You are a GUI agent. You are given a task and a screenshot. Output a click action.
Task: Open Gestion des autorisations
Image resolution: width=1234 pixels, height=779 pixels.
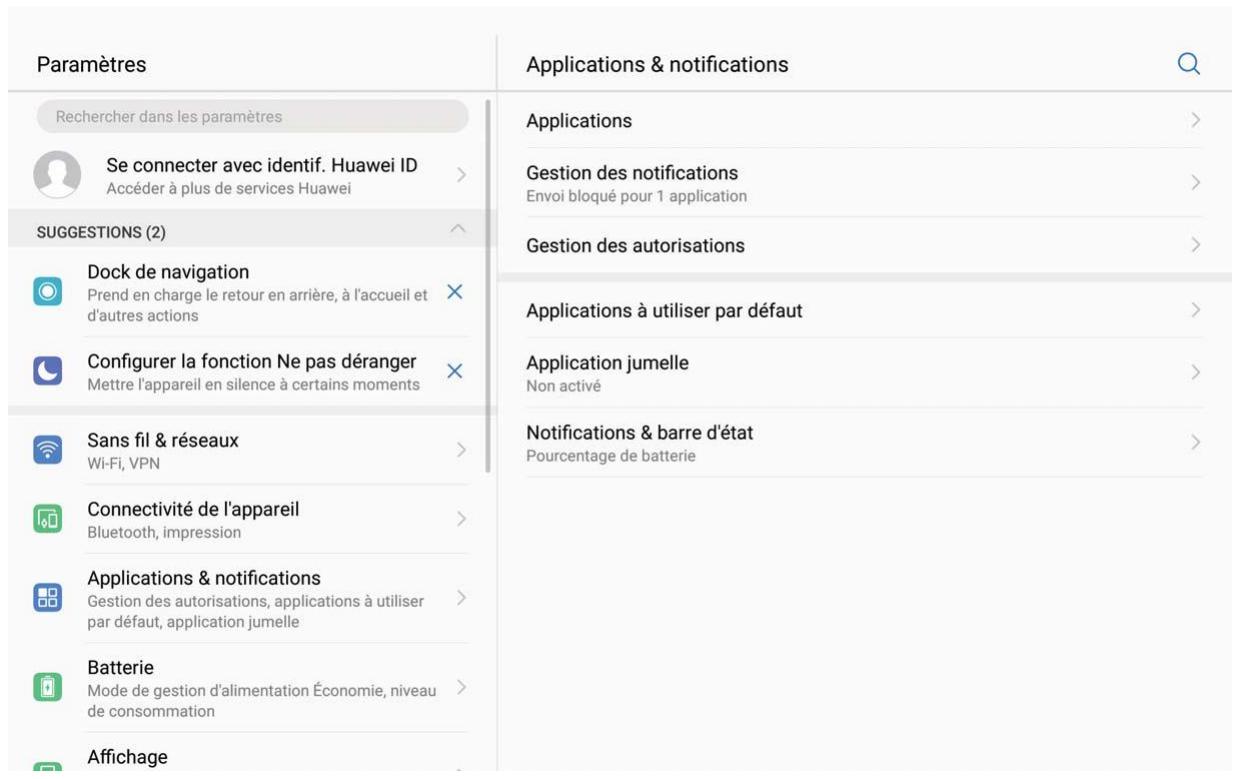(x=860, y=244)
